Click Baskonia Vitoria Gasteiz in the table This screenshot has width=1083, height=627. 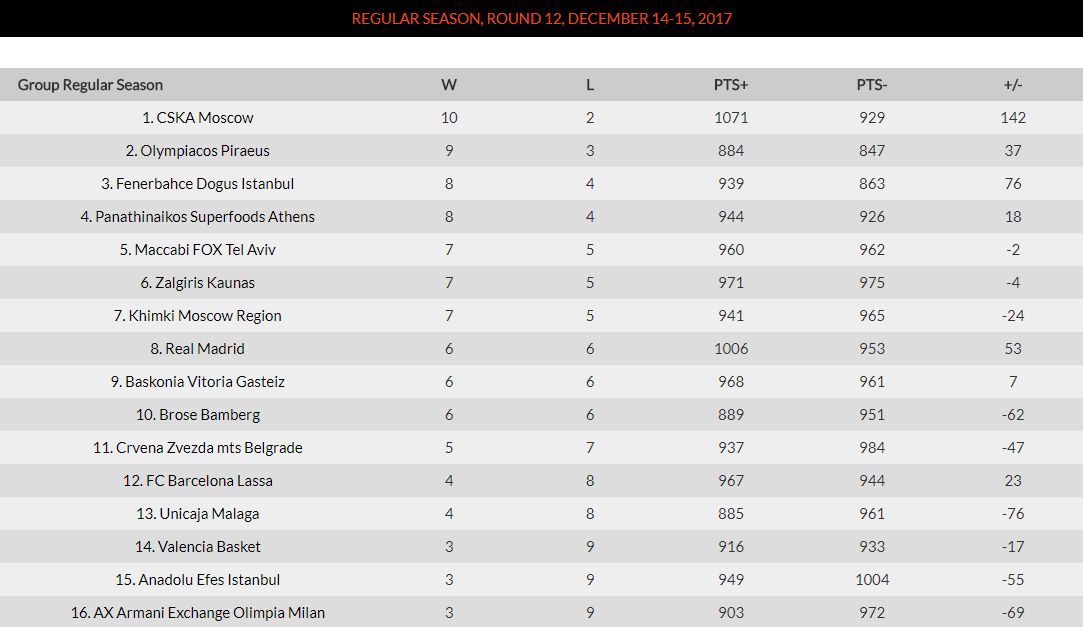198,382
